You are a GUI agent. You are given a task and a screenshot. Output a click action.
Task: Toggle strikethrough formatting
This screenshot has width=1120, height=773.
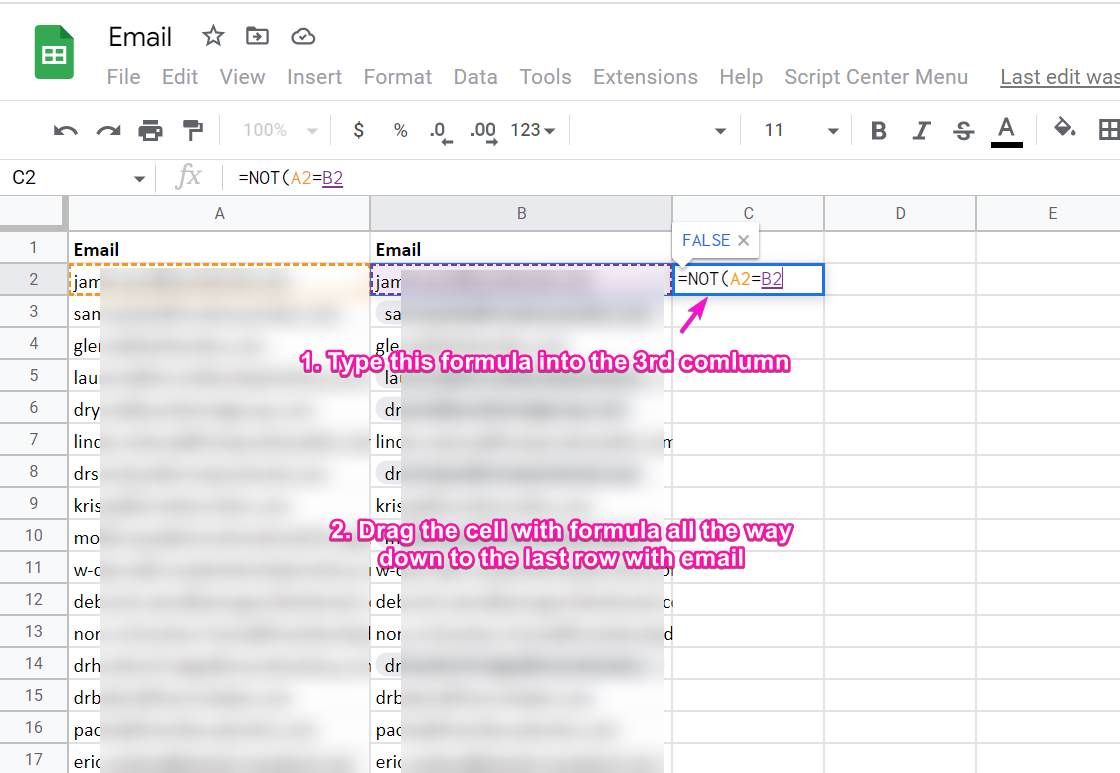962,130
